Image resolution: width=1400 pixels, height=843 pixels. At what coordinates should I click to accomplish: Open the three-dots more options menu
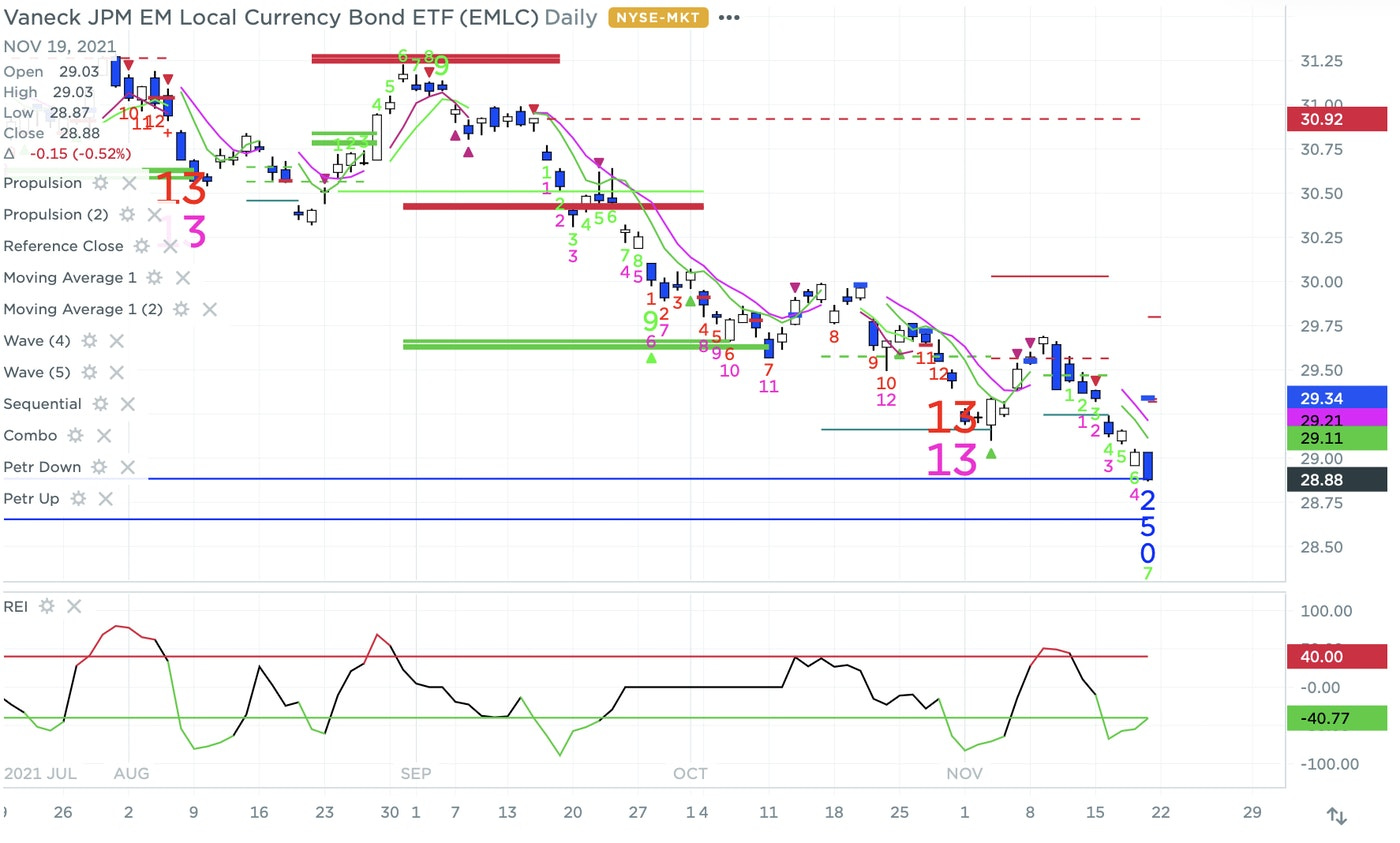tap(730, 18)
